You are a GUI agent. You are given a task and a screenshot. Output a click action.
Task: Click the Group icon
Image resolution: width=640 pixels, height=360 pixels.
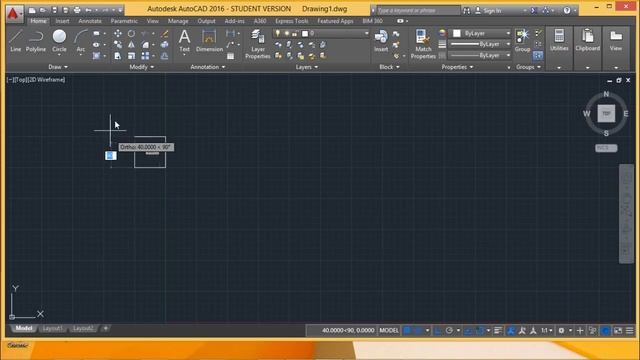522,40
